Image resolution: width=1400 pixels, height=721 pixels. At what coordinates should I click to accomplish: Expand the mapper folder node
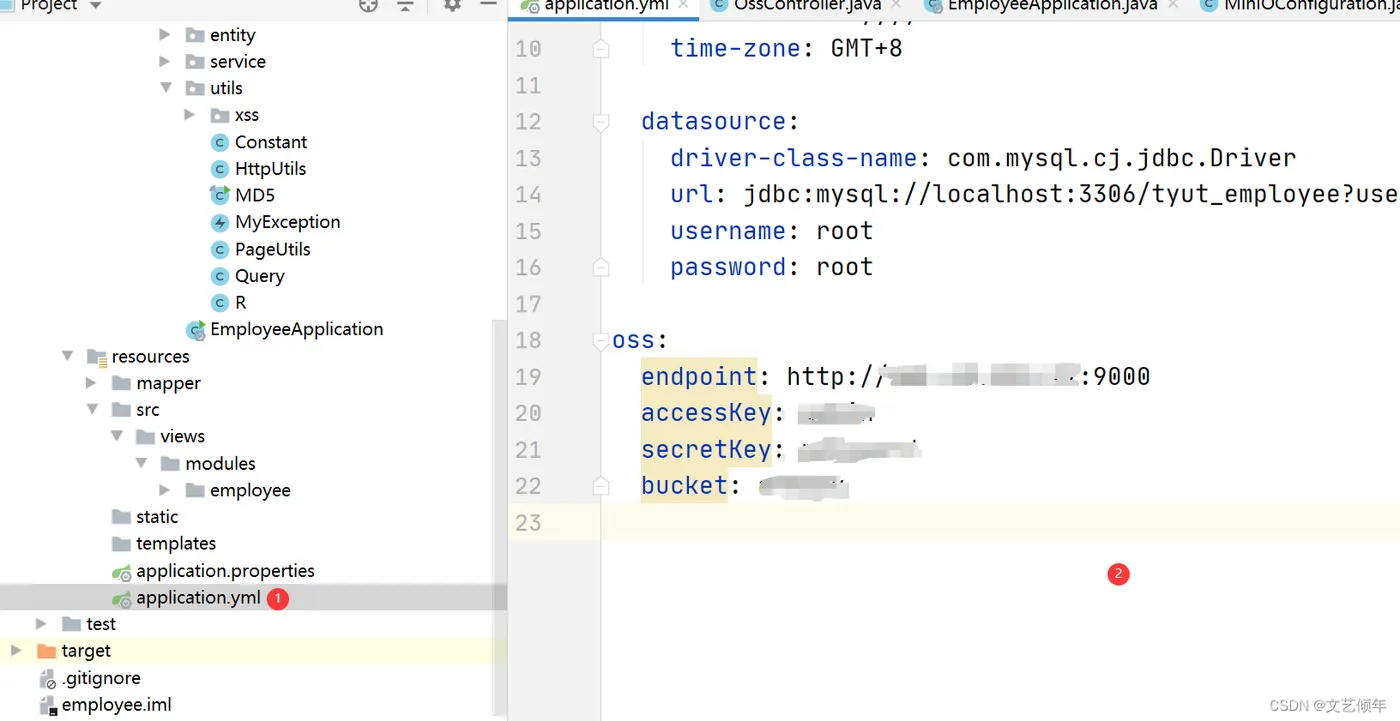[91, 383]
